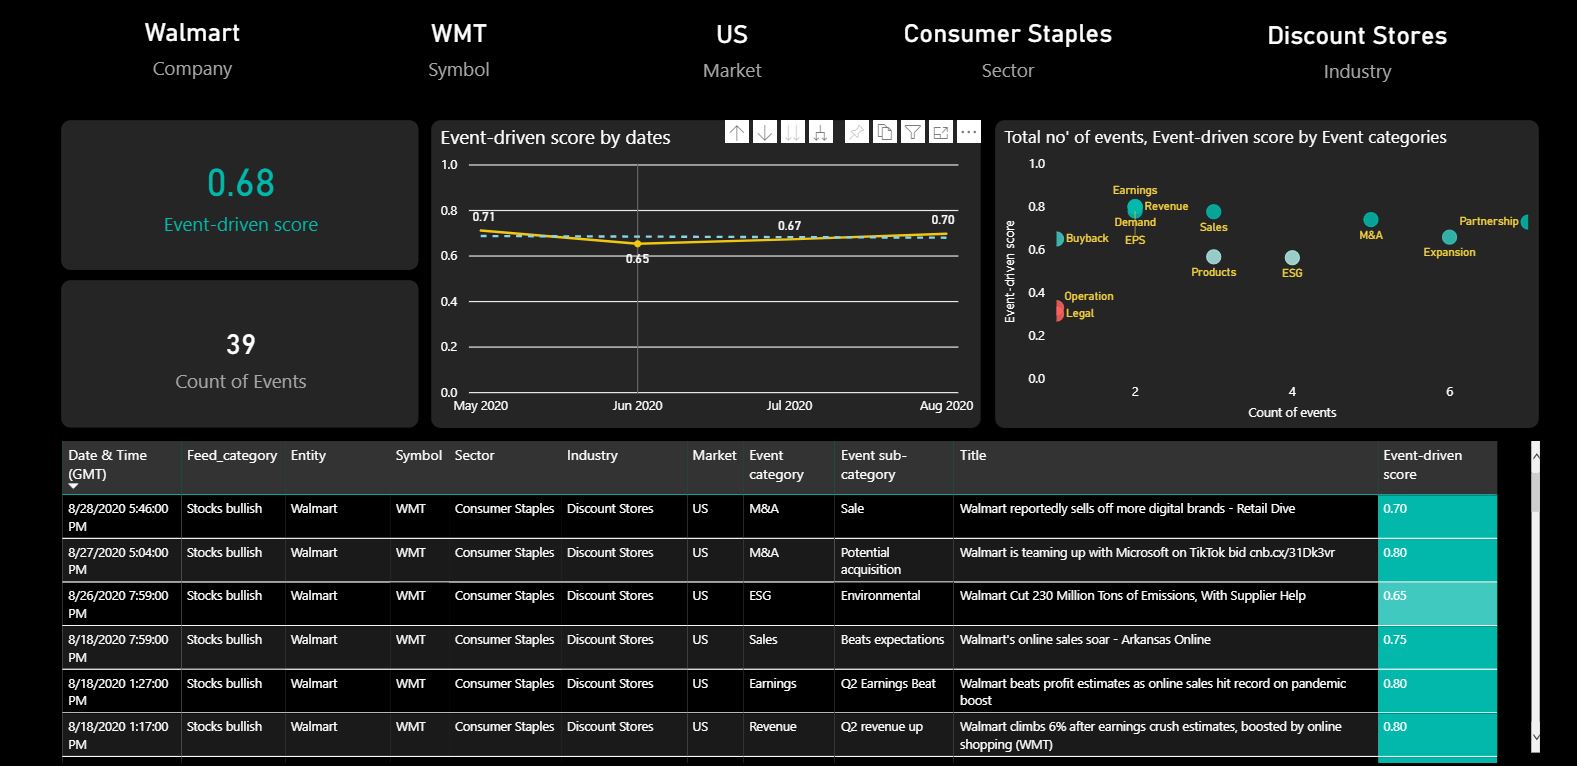Viewport: 1577px width, 766px height.
Task: Go to next hierarchy level double-arrow
Action: click(793, 132)
